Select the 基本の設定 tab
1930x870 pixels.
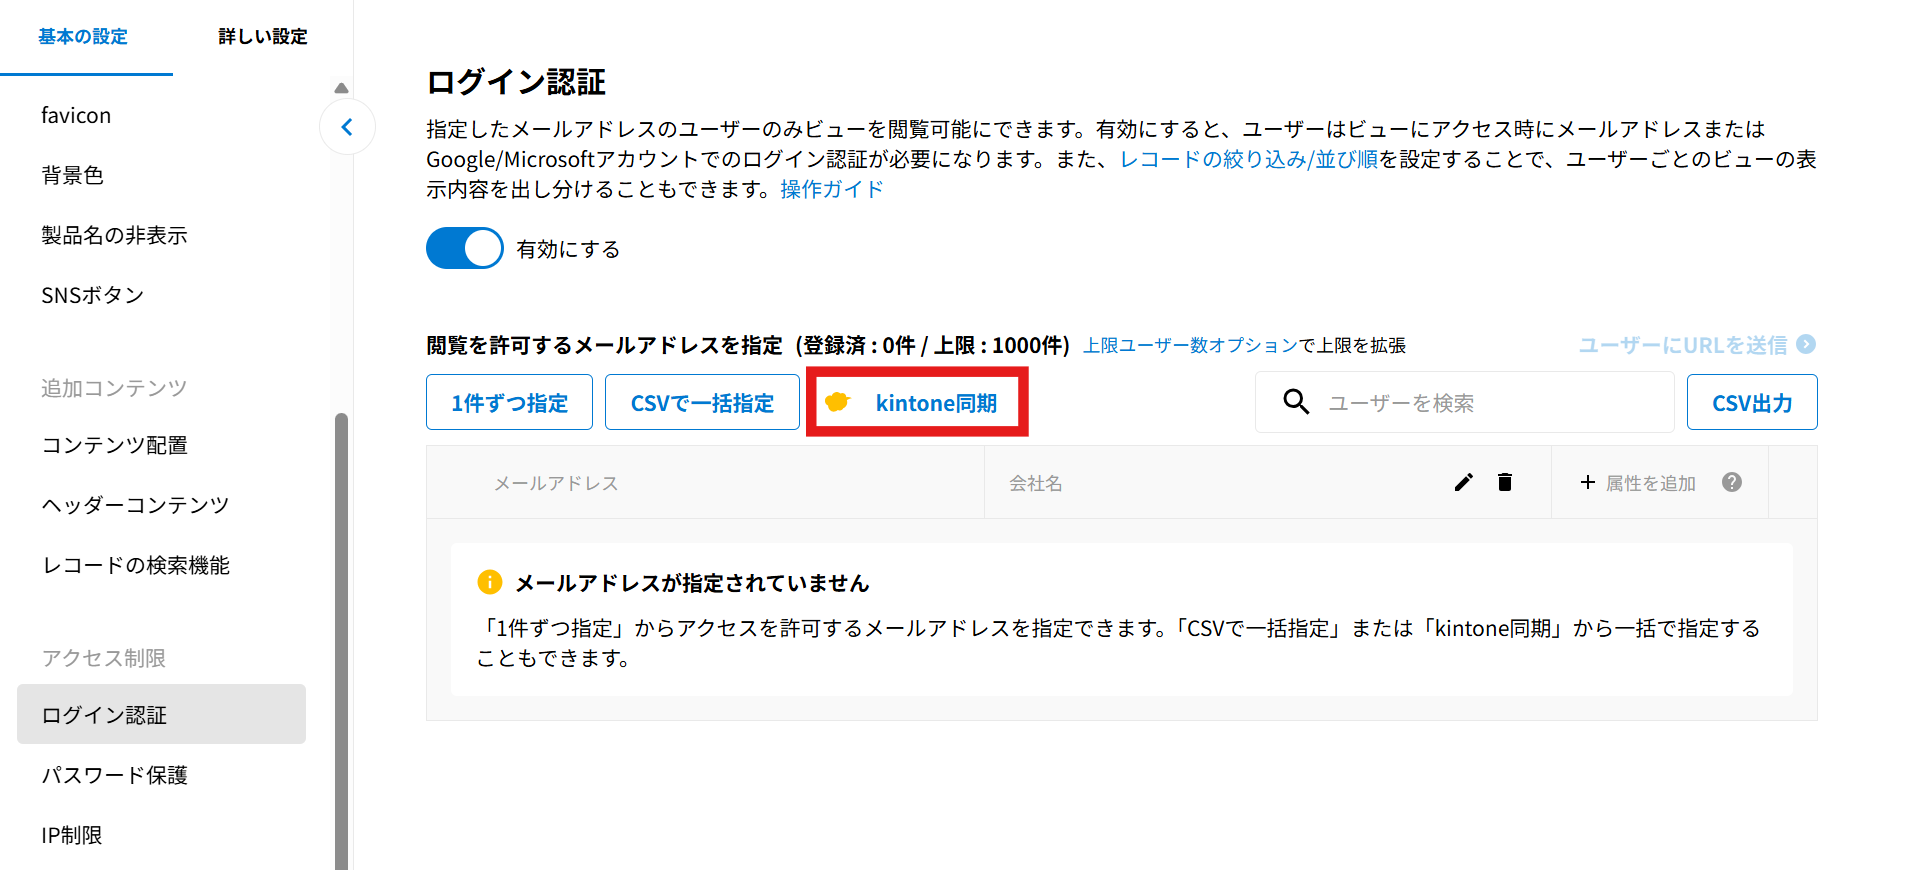click(x=83, y=37)
